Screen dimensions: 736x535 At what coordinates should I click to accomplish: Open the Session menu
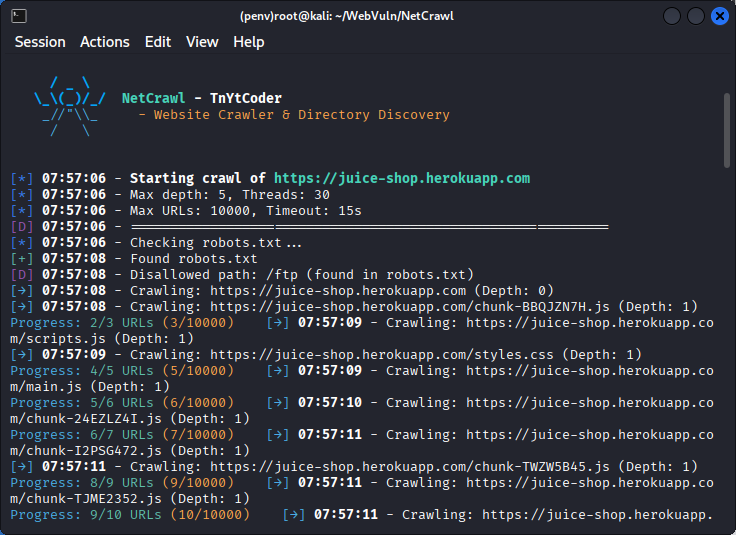40,42
